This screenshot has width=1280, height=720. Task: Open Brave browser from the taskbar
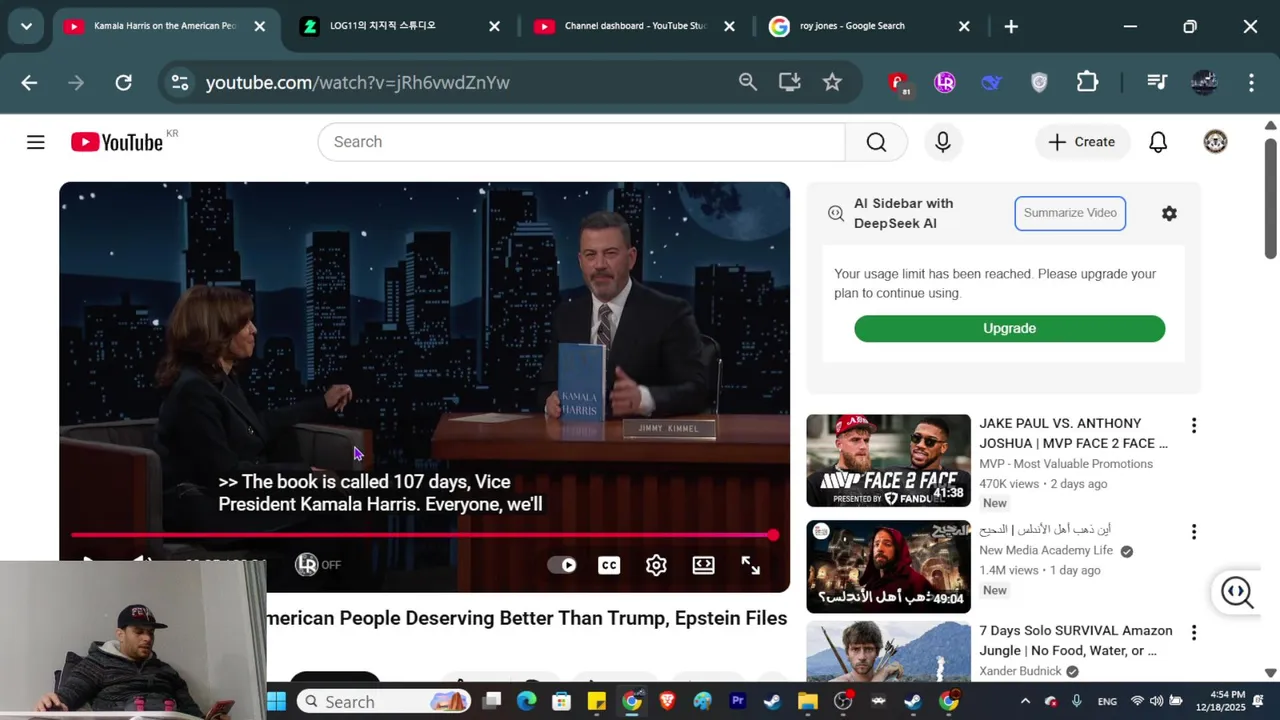(667, 701)
